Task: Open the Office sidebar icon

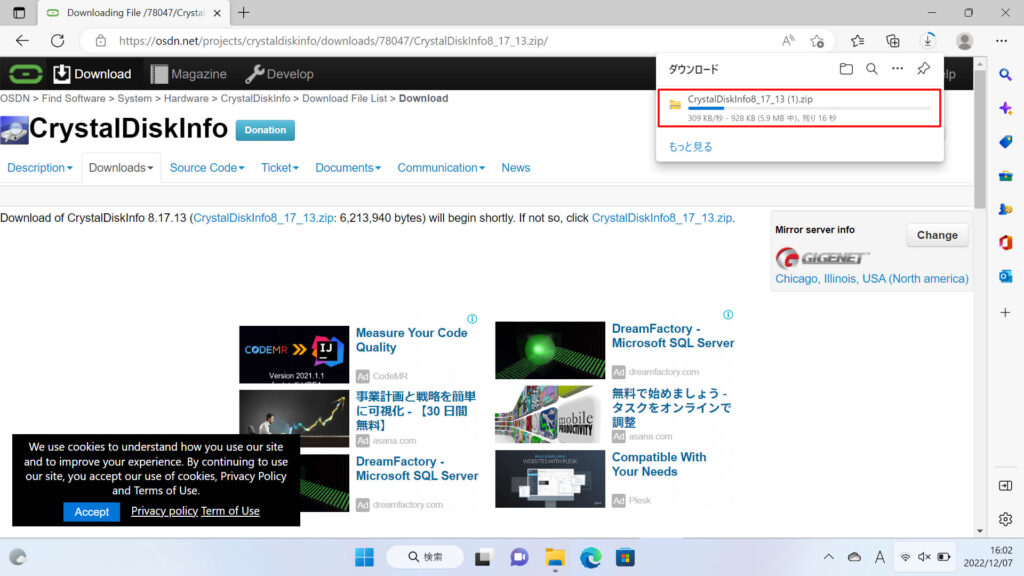Action: coord(1006,242)
